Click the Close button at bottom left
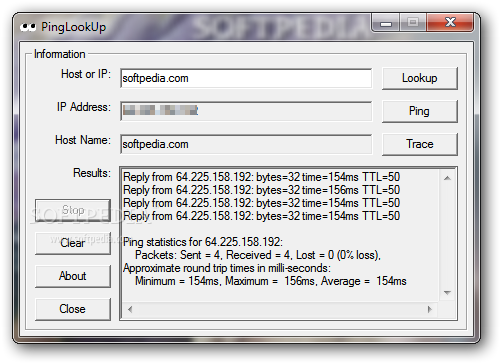 (x=73, y=309)
